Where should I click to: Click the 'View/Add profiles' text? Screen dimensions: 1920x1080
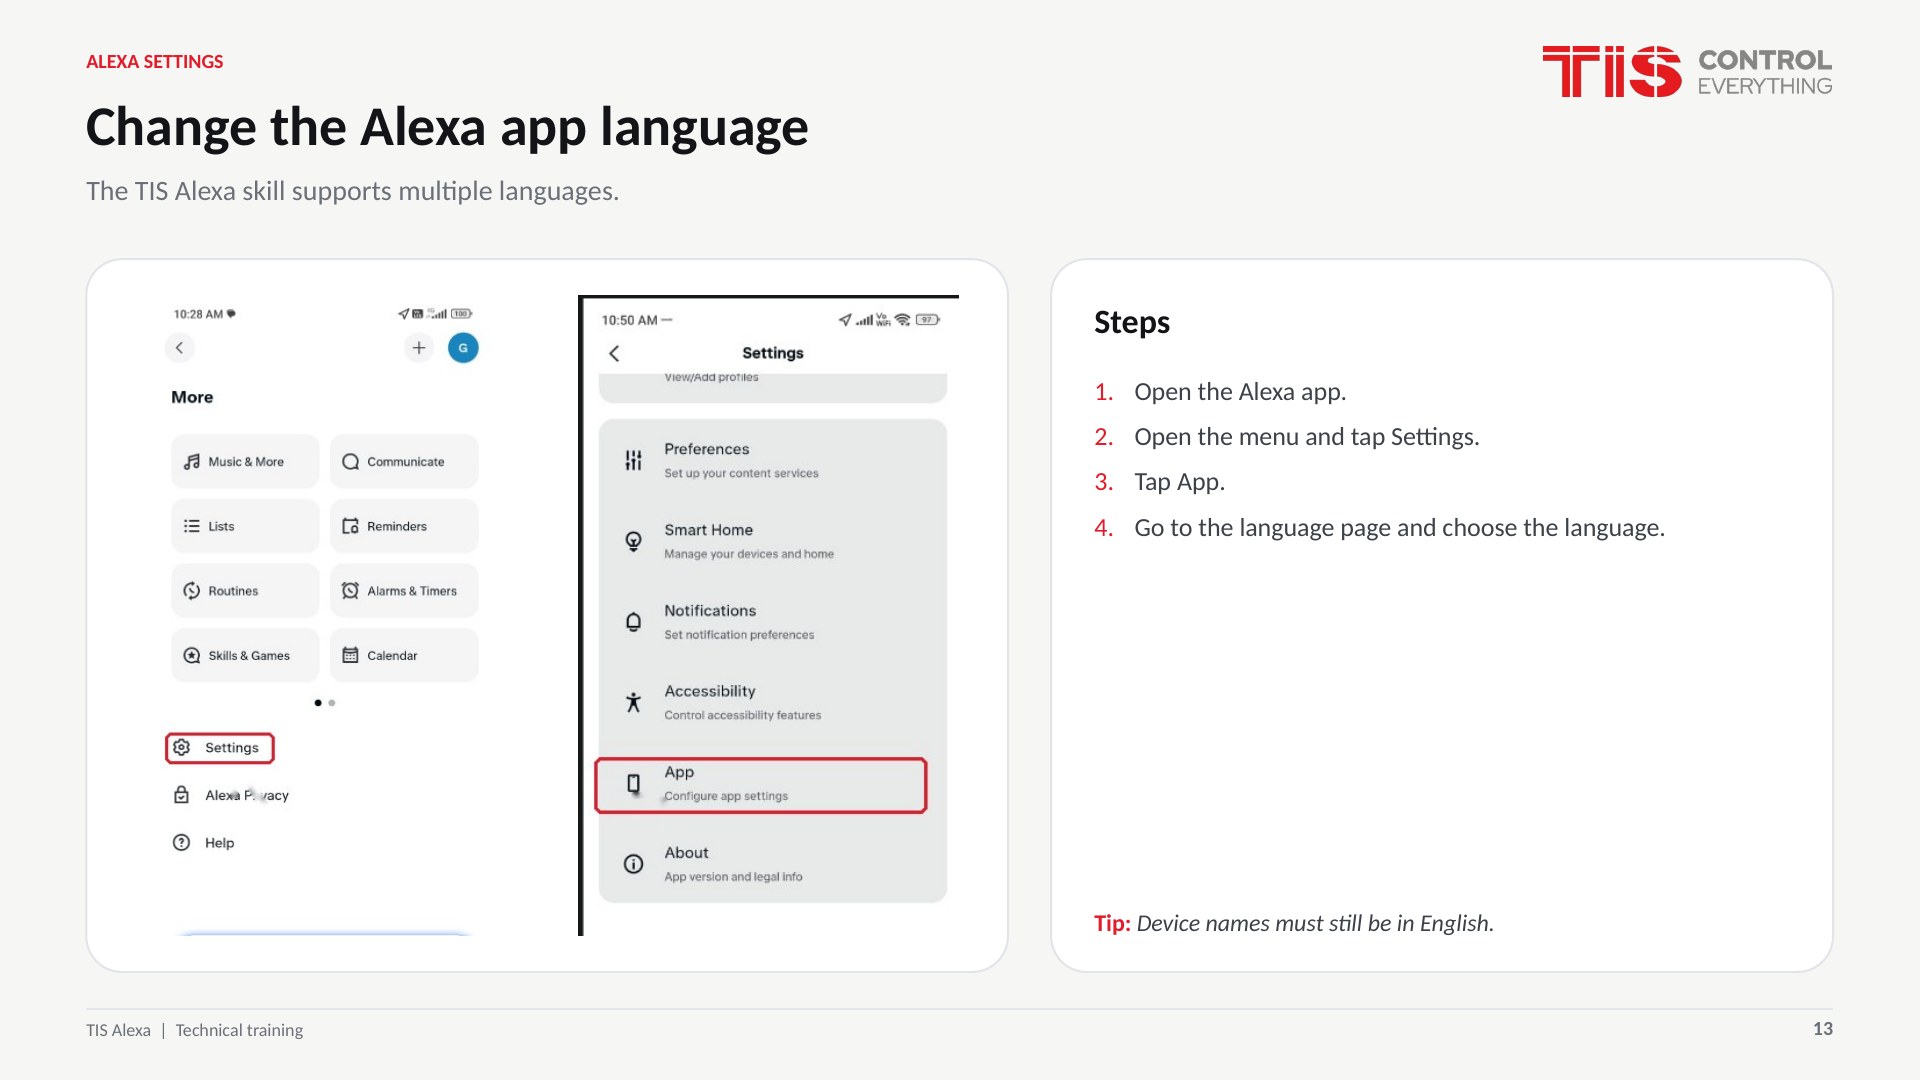711,378
